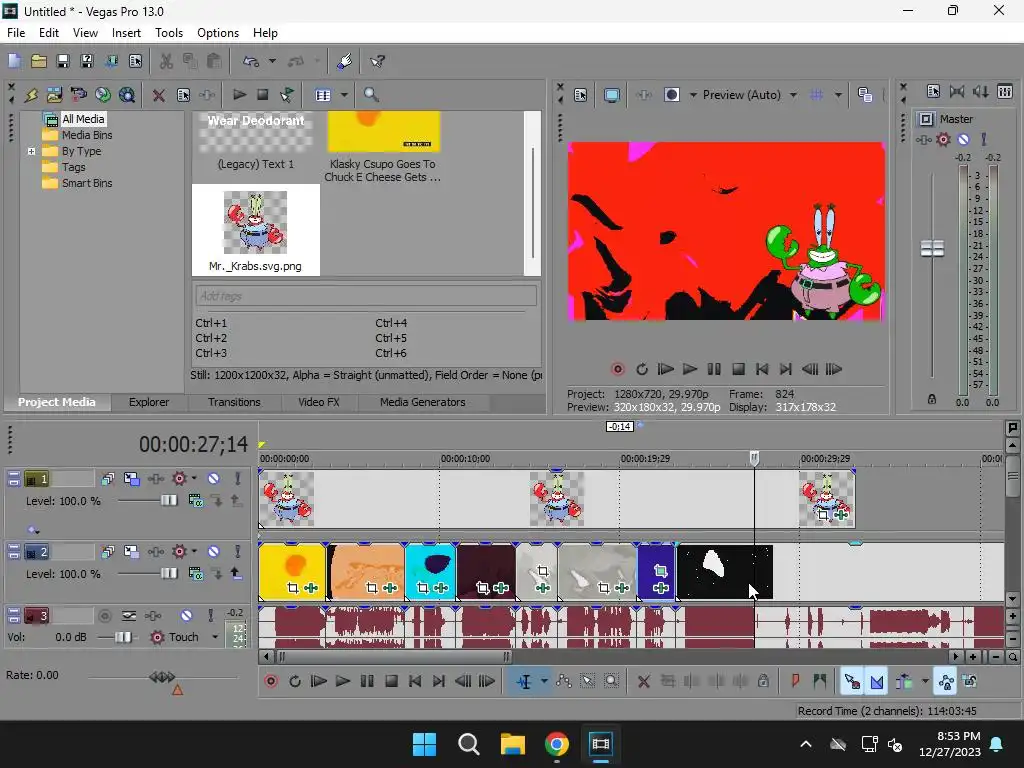This screenshot has width=1024, height=768.
Task: Open a project with the folder icon
Action: 39,61
